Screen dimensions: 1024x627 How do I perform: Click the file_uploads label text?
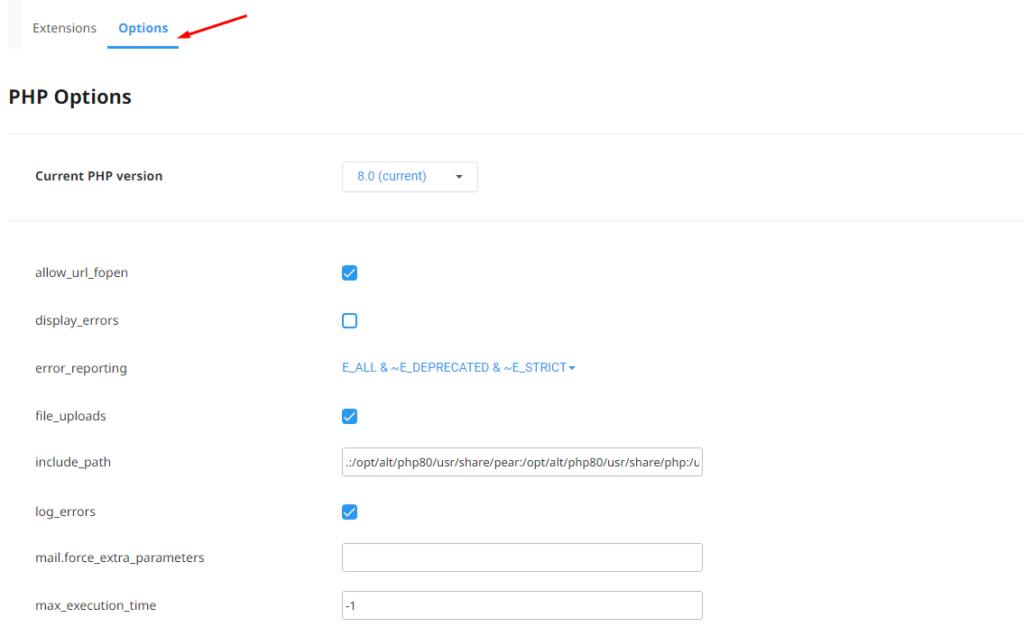click(x=70, y=416)
